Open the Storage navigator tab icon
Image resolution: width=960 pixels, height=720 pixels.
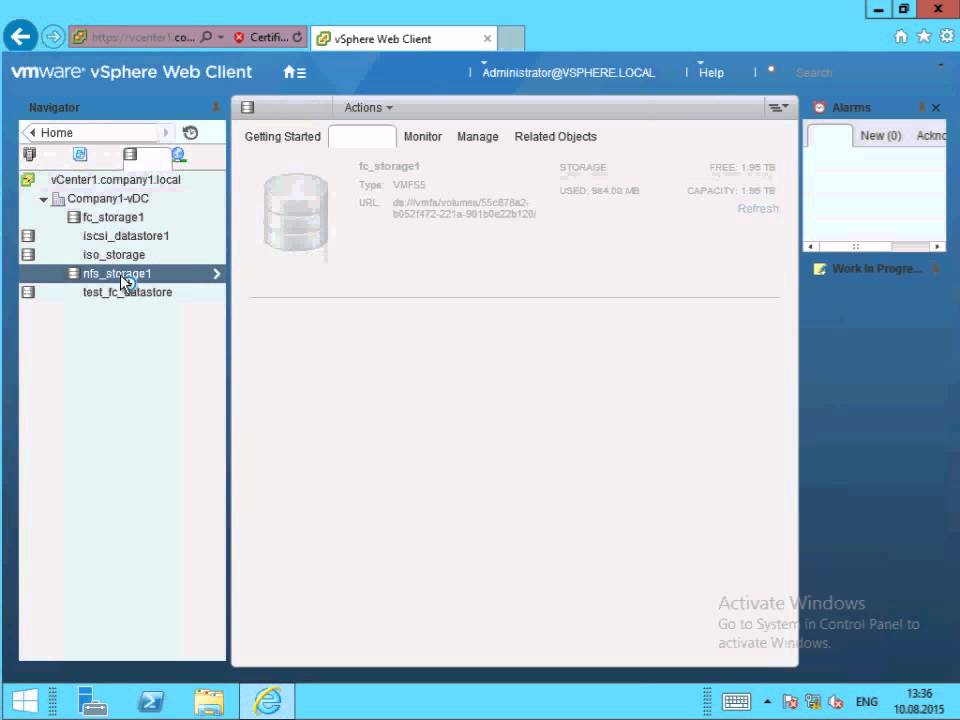(130, 154)
